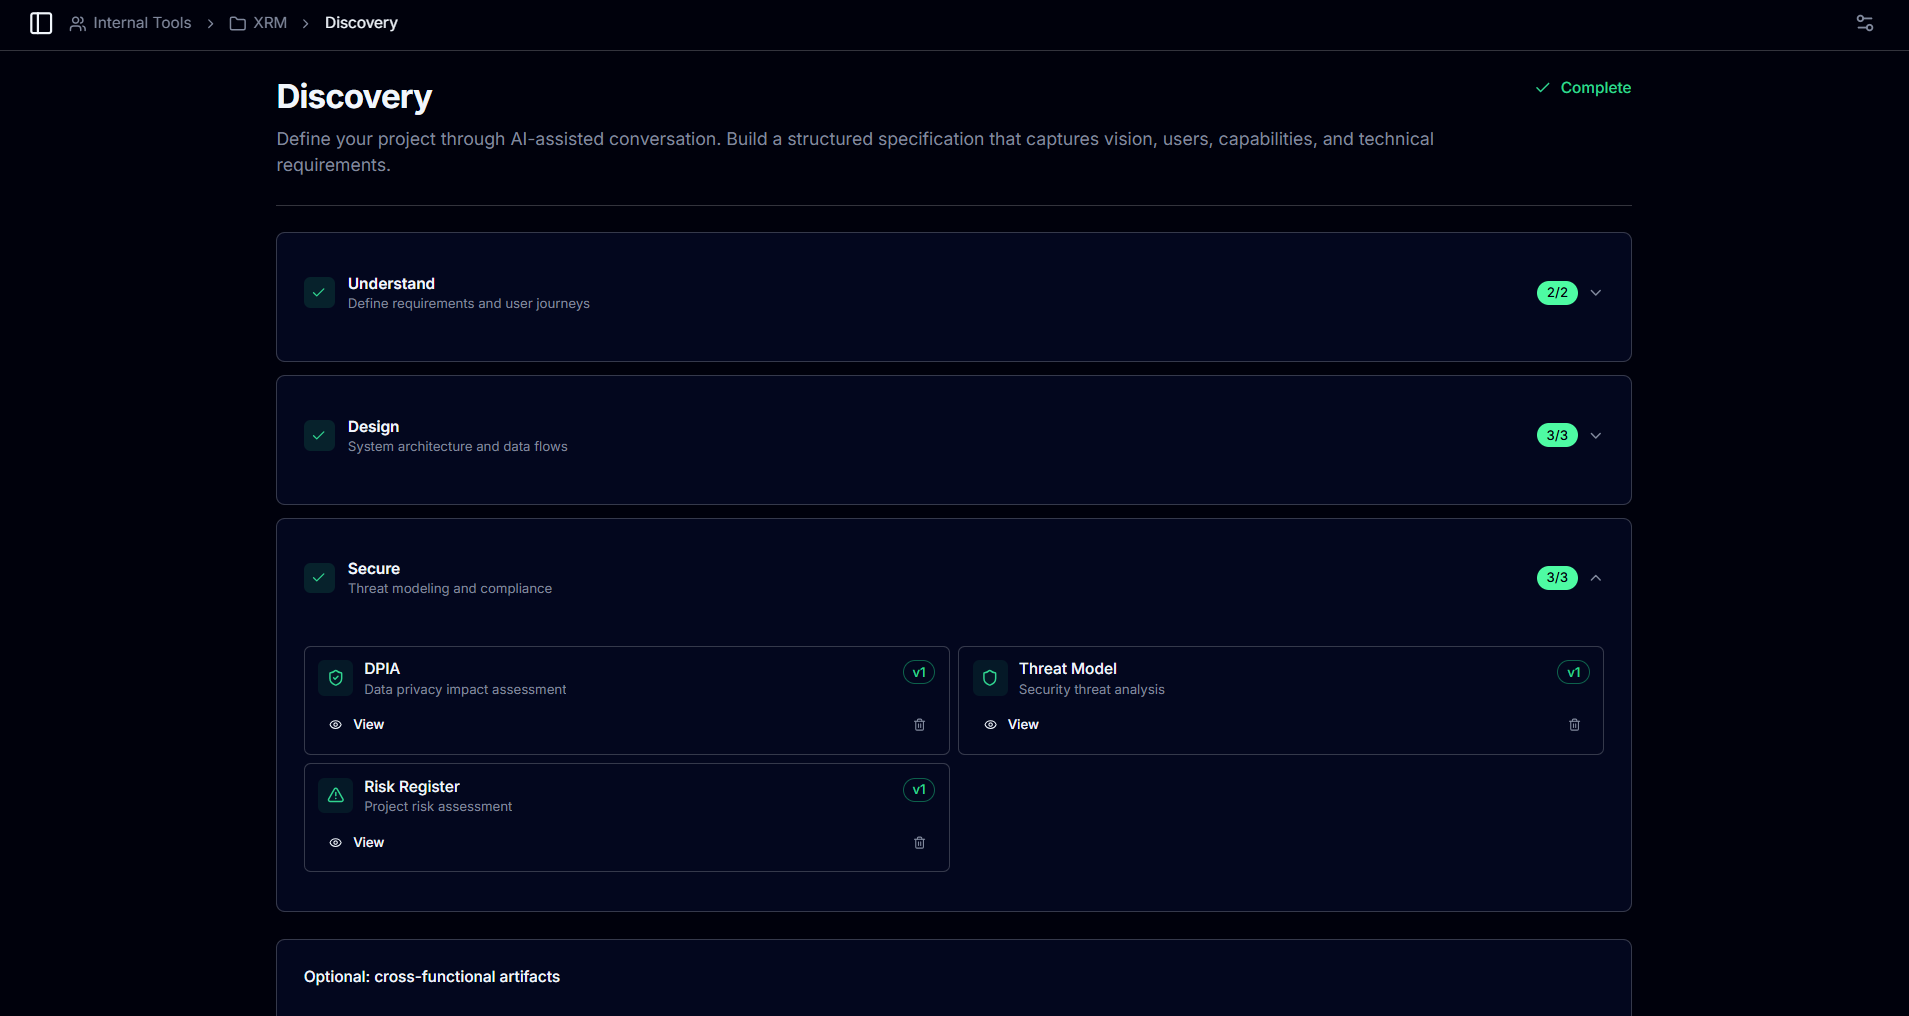Click the Design section title
1909x1016 pixels.
point(373,427)
